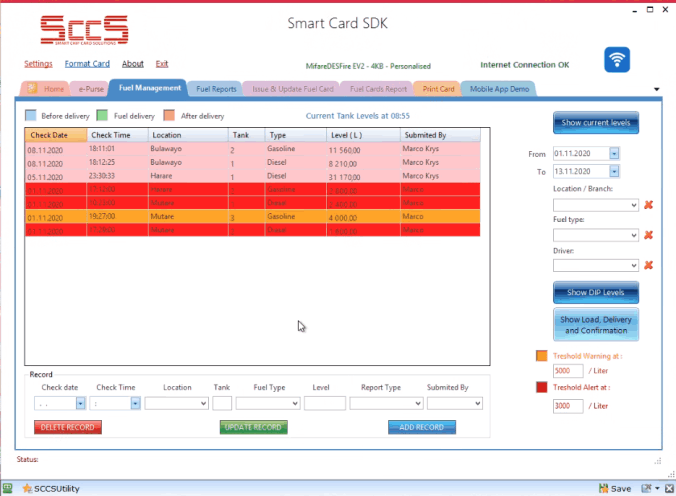The height and width of the screenshot is (496, 676).
Task: Expand the Fuel type filter dropdown
Action: 632,235
